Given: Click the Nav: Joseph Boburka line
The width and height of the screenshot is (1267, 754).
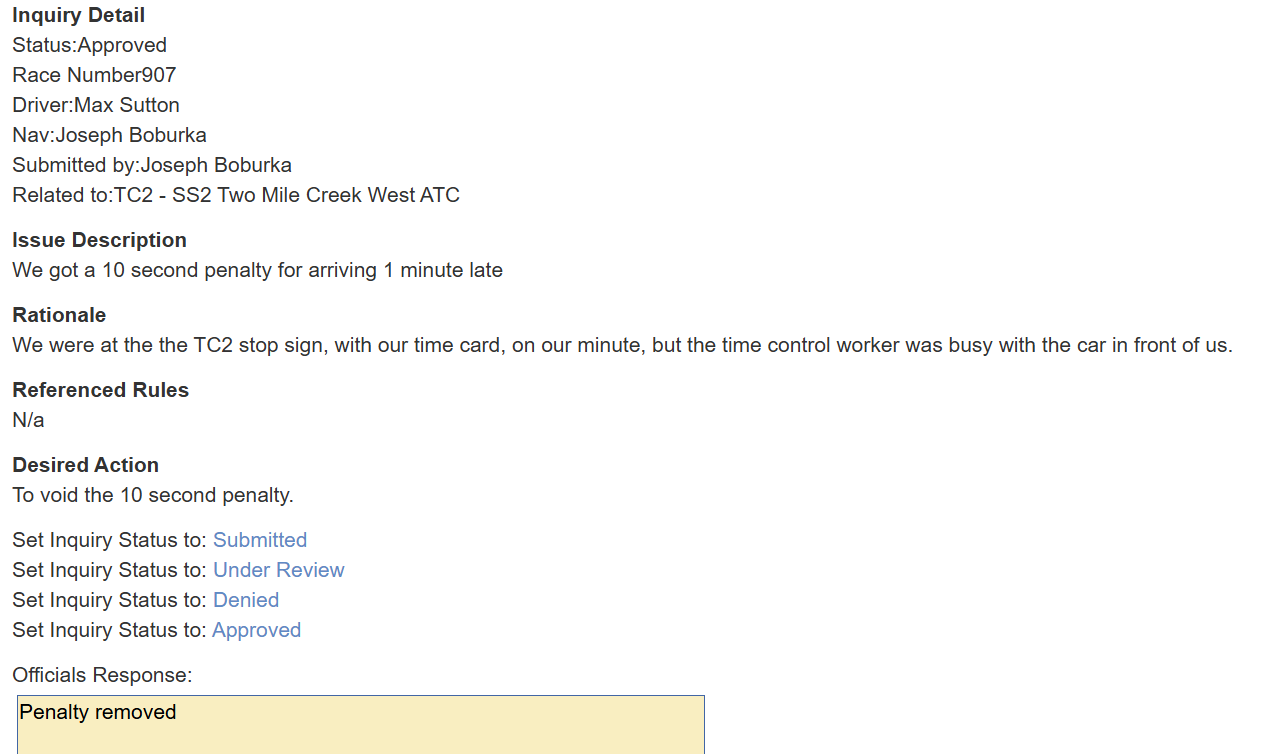Looking at the screenshot, I should [109, 135].
